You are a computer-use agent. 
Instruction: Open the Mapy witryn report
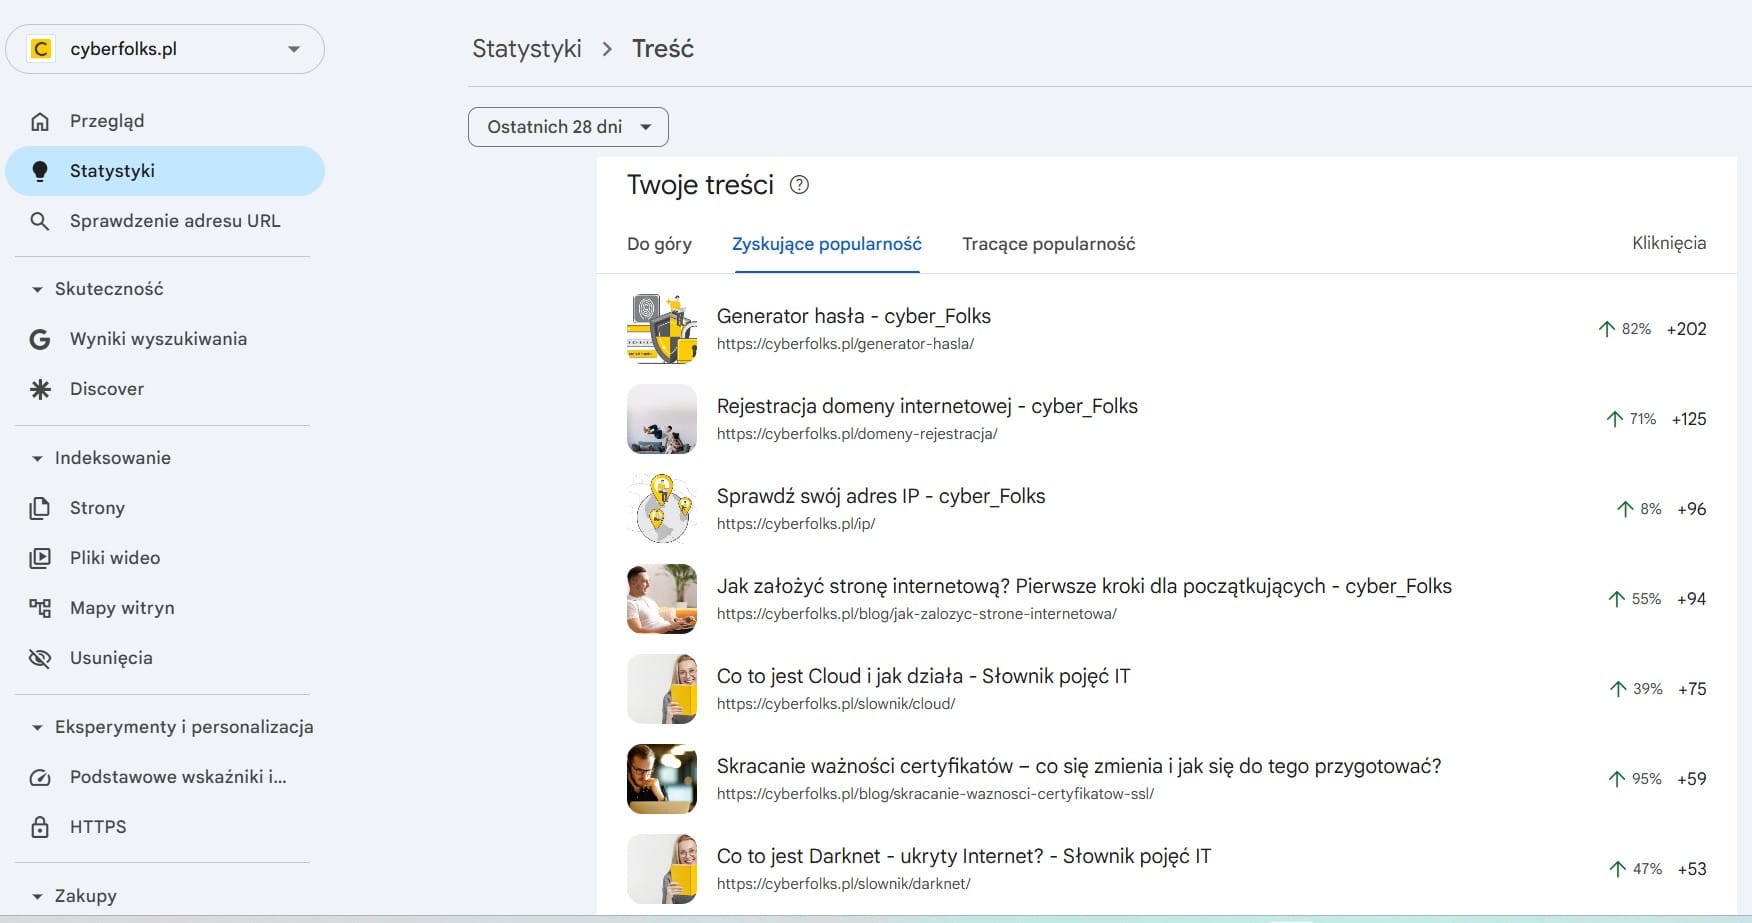(x=165, y=608)
